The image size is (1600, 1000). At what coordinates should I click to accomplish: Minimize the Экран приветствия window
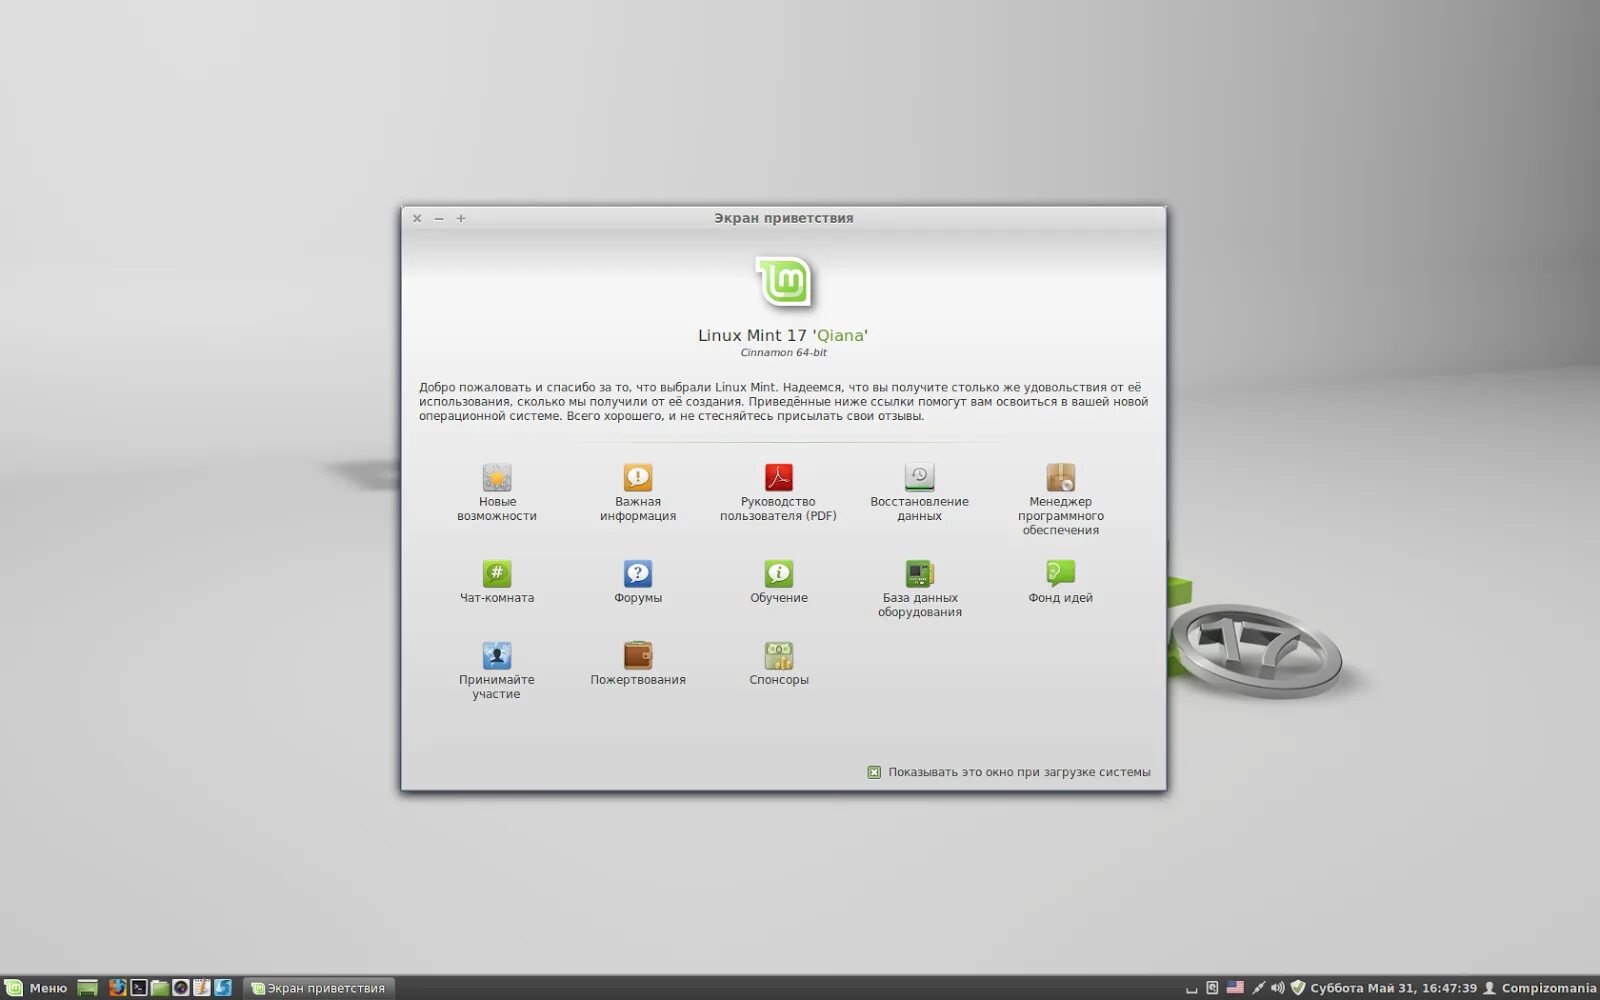tap(439, 218)
